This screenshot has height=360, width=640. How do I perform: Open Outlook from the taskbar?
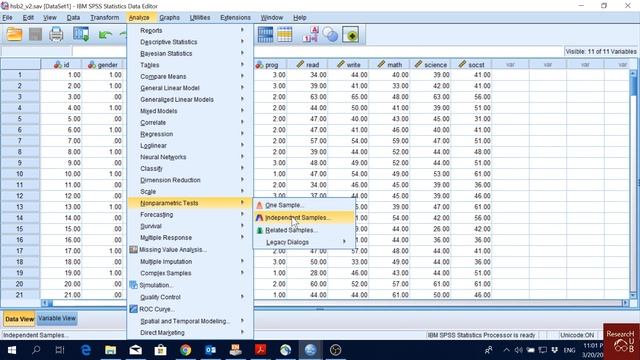(210, 350)
